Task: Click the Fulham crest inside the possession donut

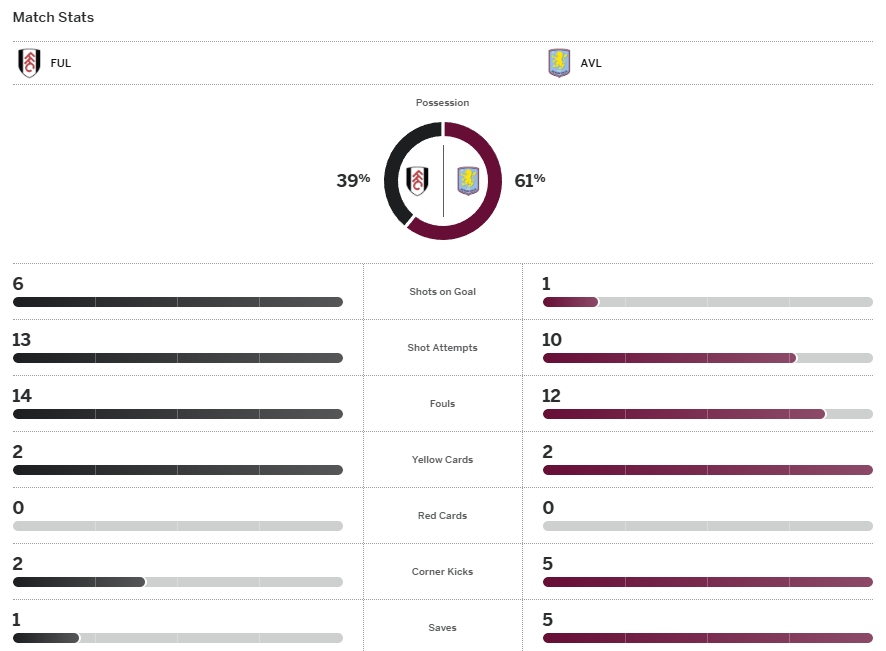Action: [x=419, y=181]
